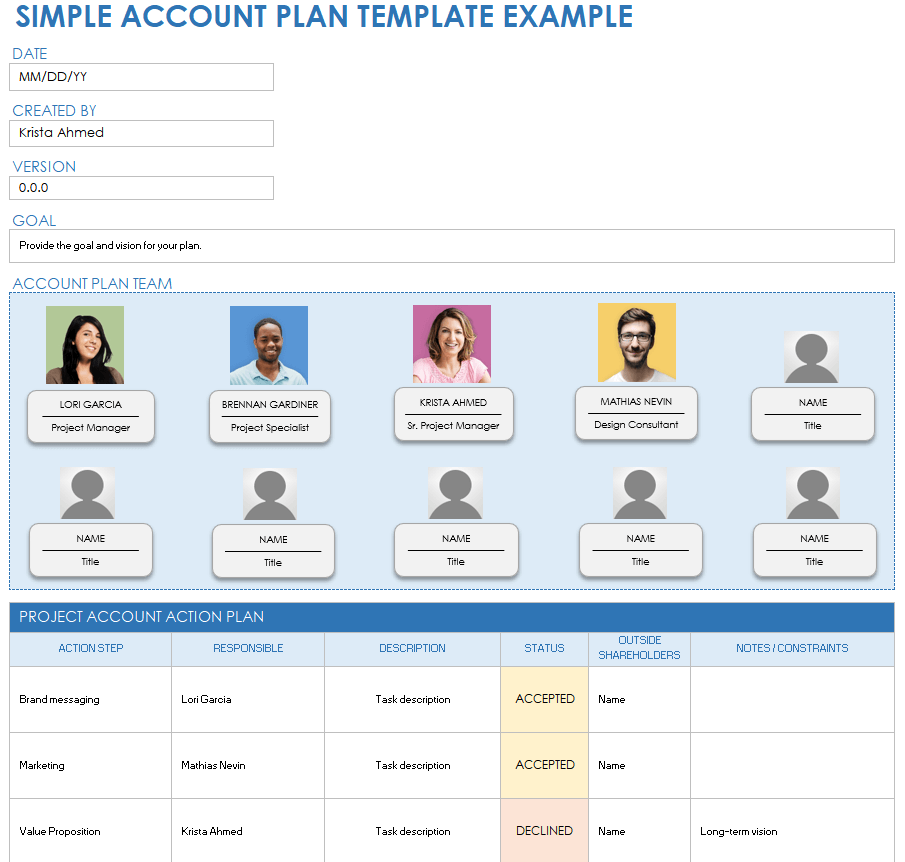
Task: Click the Goal description text box
Action: click(452, 246)
